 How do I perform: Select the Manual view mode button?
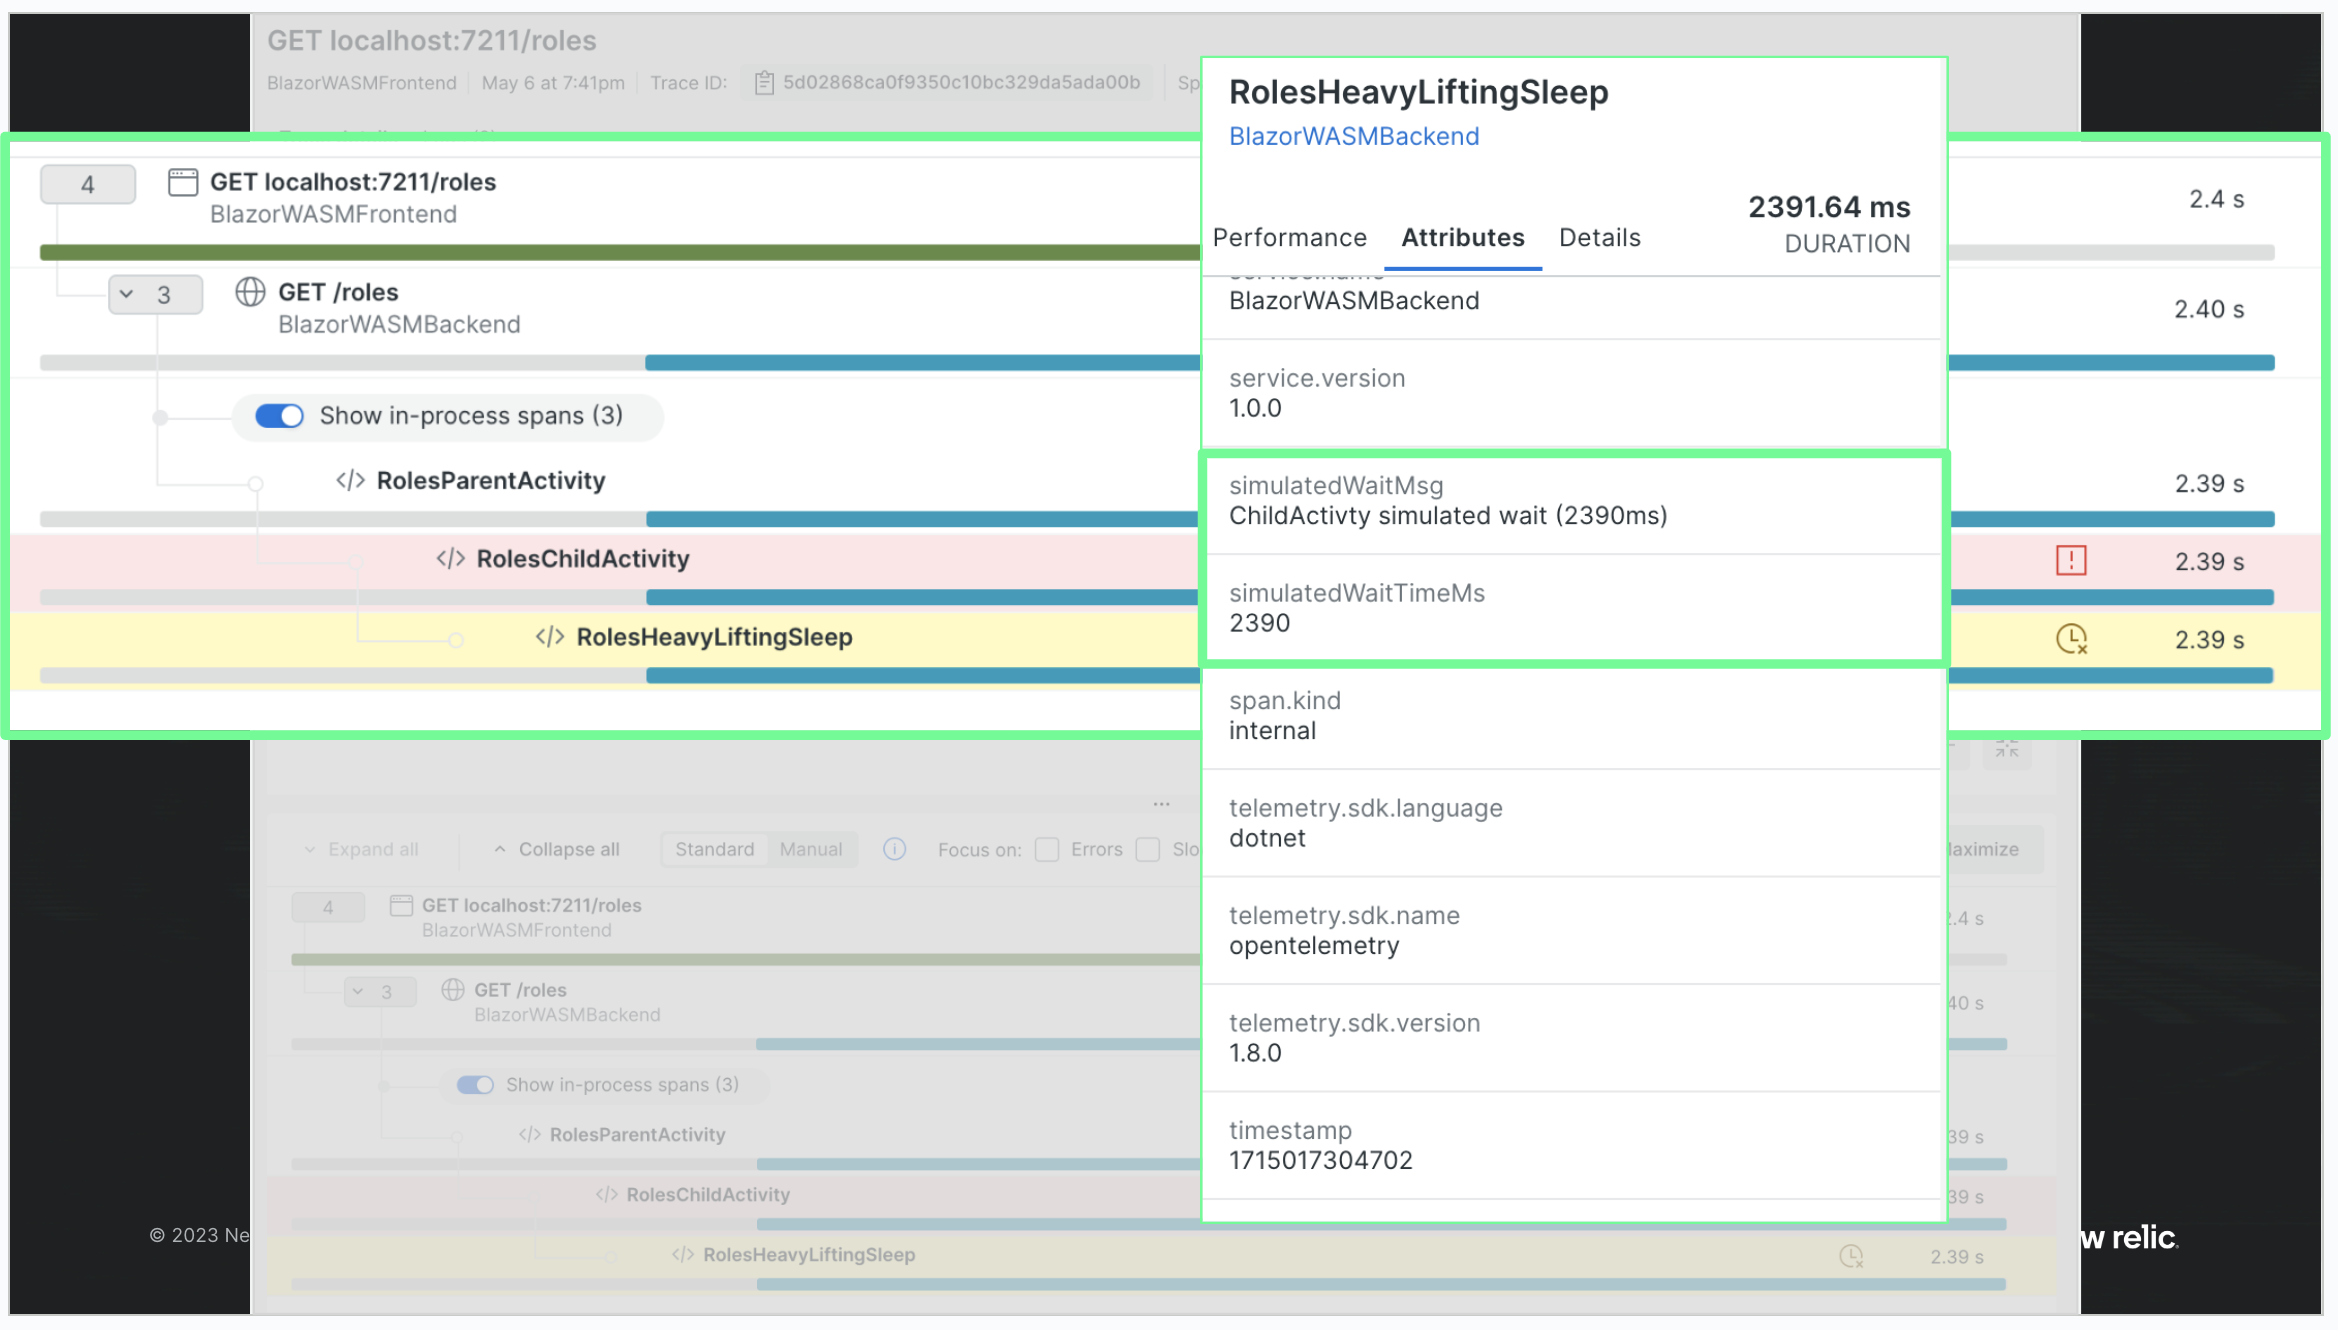pyautogui.click(x=810, y=849)
